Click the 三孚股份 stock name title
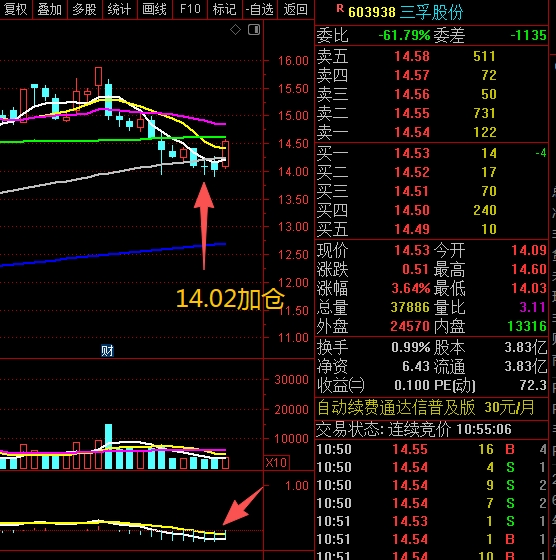The image size is (556, 560). 431,12
